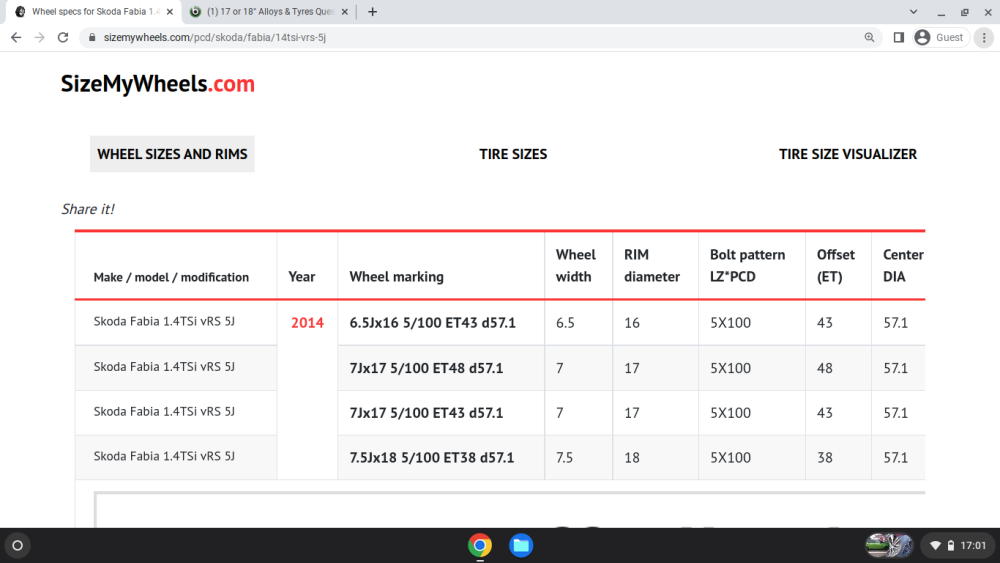Open the zoom magnifier icon in address bar

pyautogui.click(x=869, y=38)
